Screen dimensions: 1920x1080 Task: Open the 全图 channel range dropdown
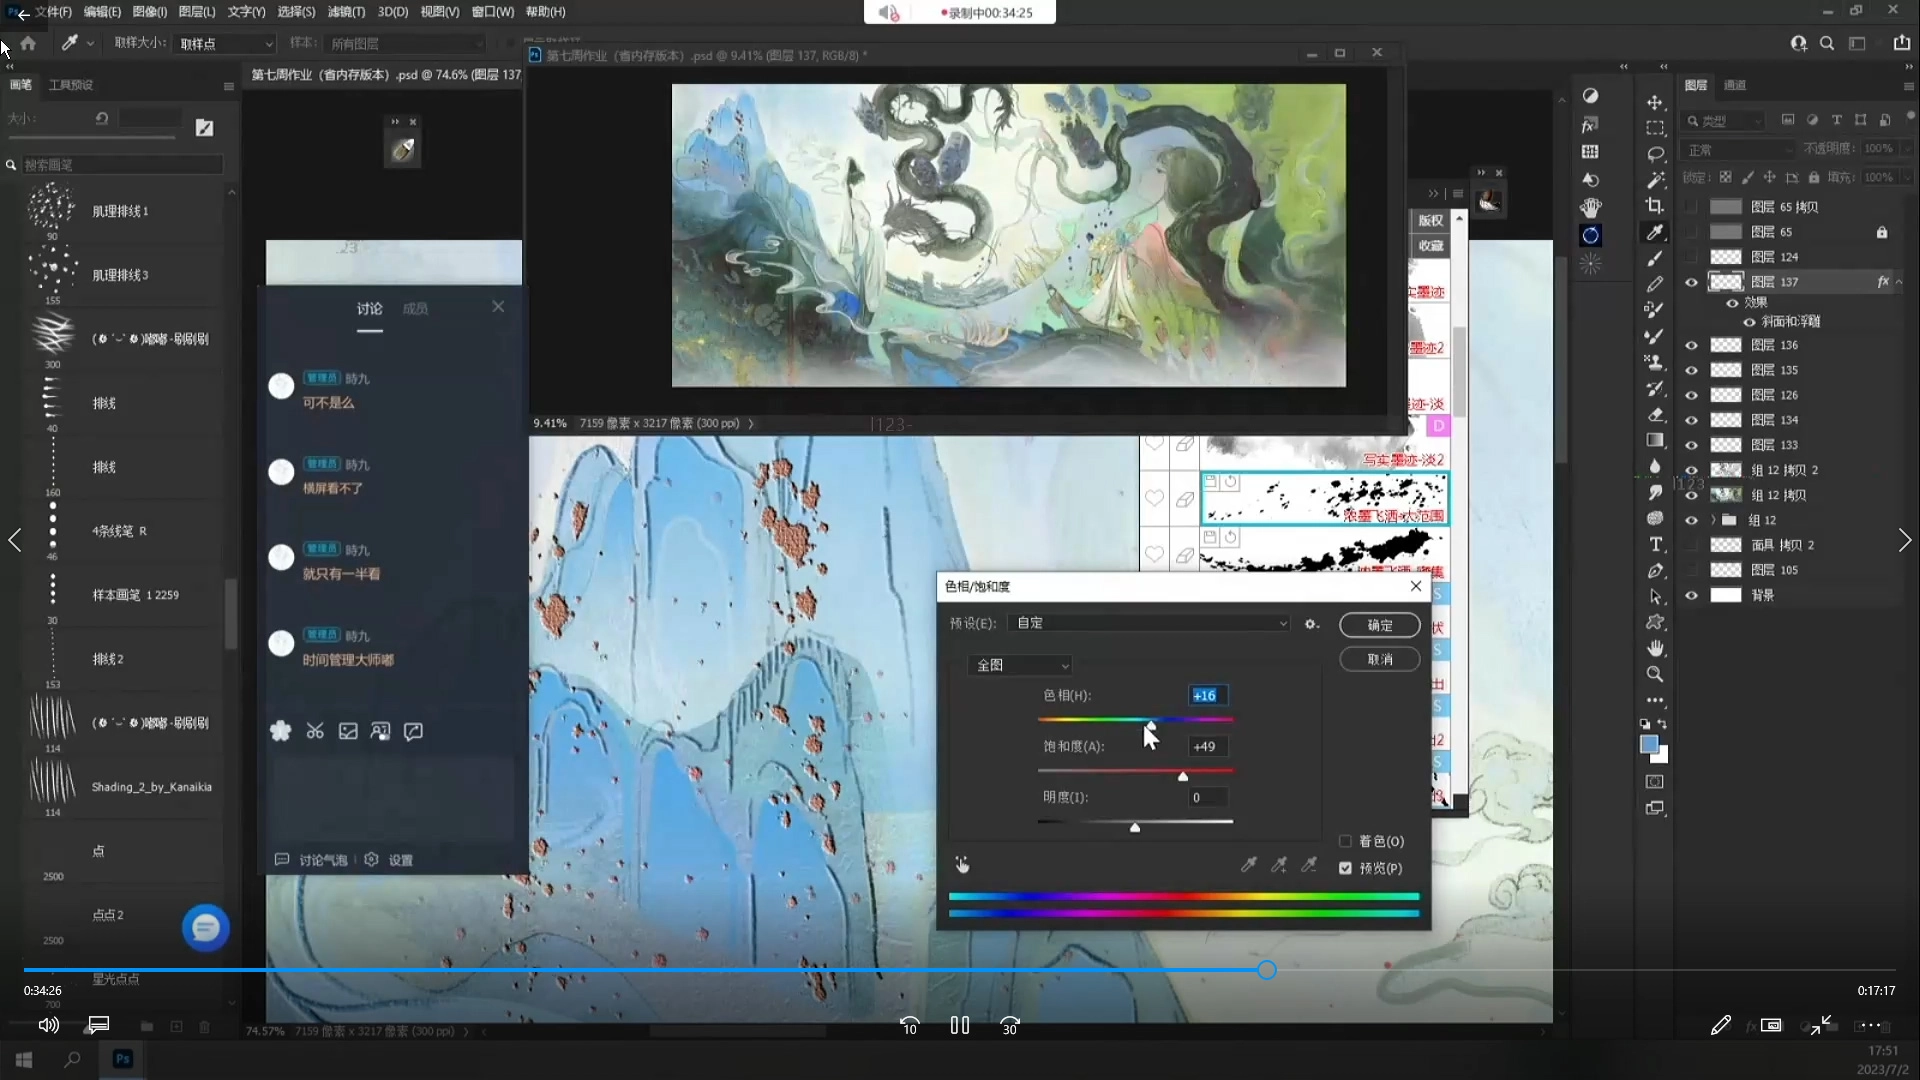point(1020,665)
